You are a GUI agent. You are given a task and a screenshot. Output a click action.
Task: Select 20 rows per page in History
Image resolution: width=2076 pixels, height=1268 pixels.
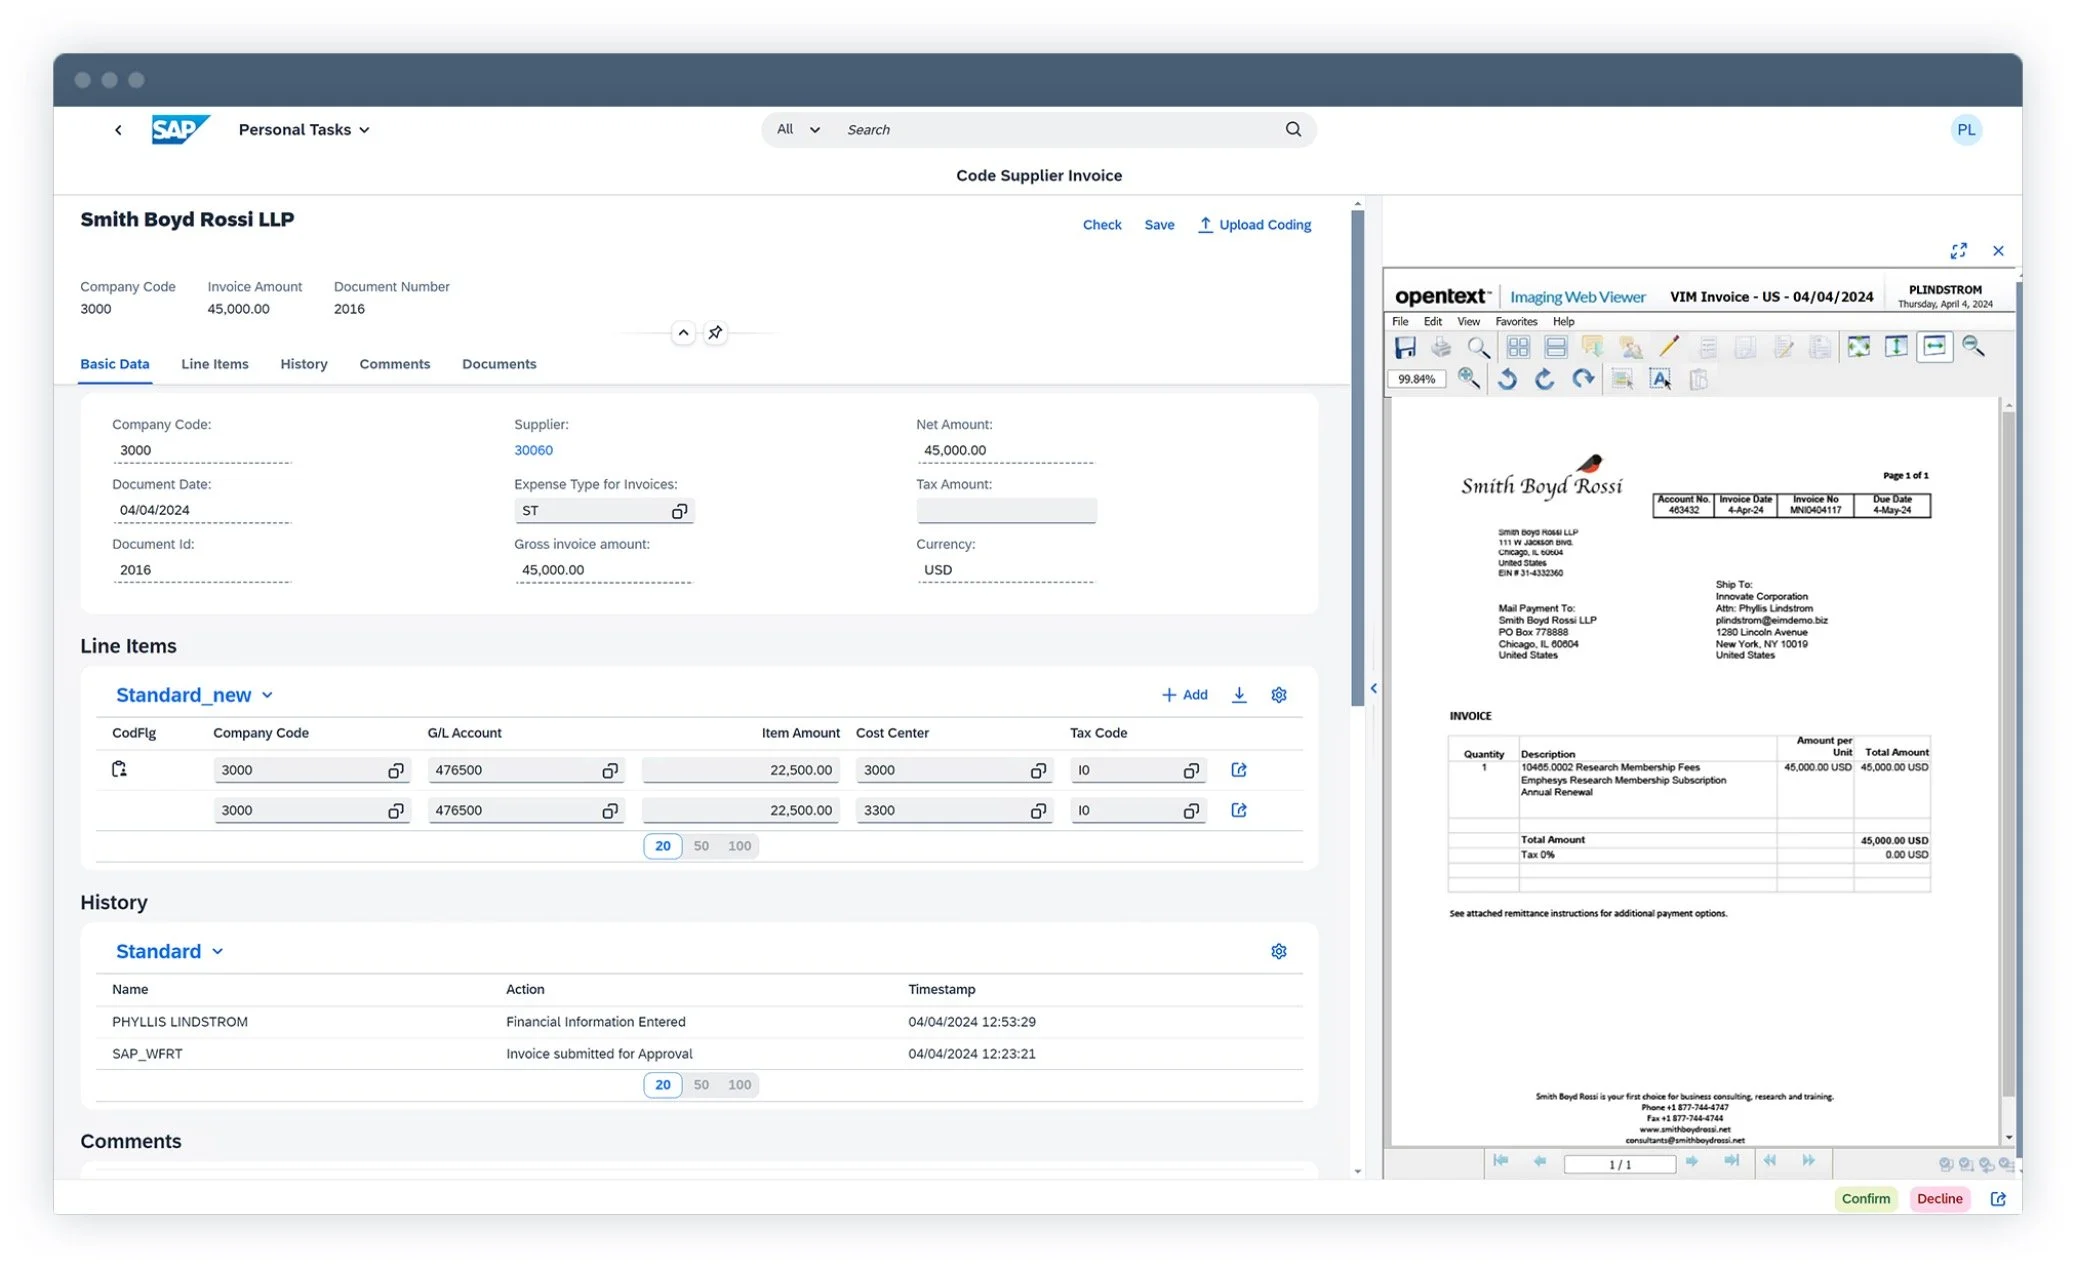[662, 1085]
